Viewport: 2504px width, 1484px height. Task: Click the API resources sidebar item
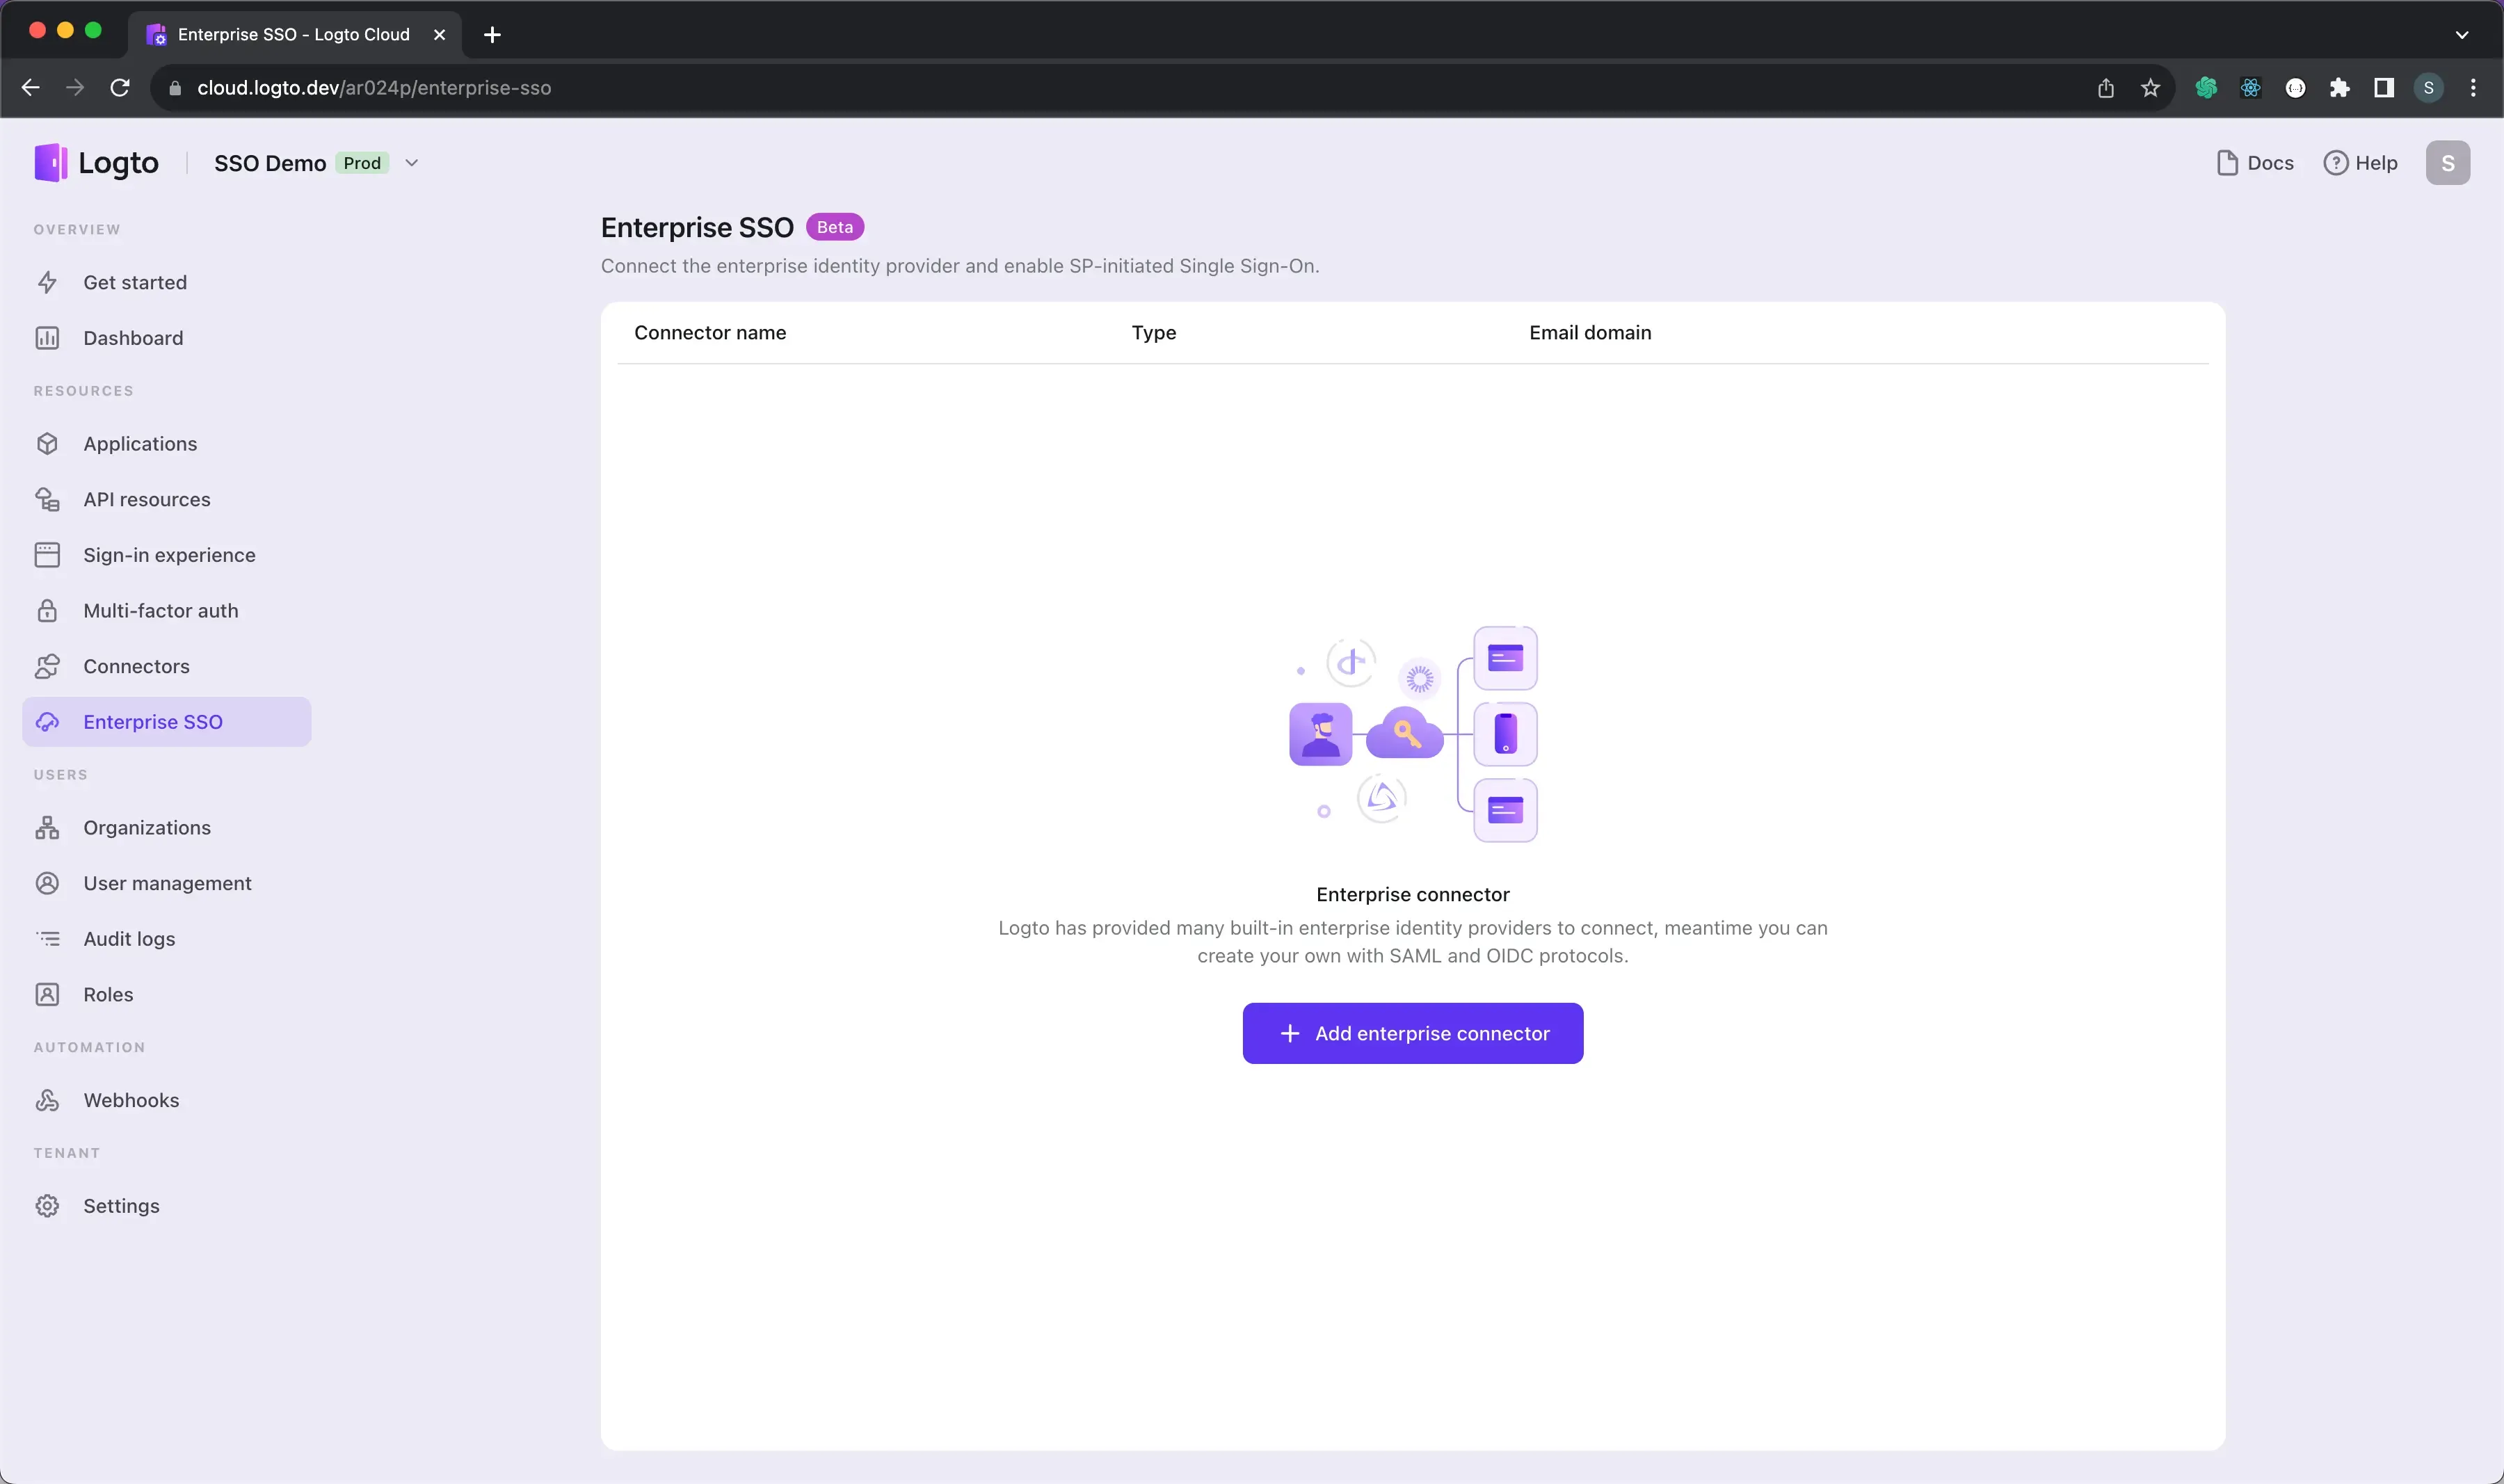(147, 498)
